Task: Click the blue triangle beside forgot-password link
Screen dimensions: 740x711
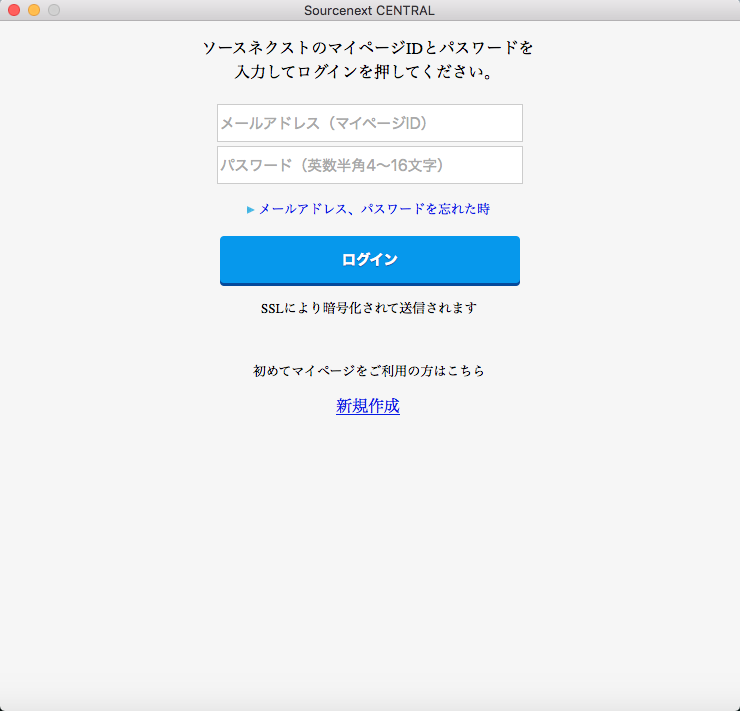Action: [x=250, y=210]
